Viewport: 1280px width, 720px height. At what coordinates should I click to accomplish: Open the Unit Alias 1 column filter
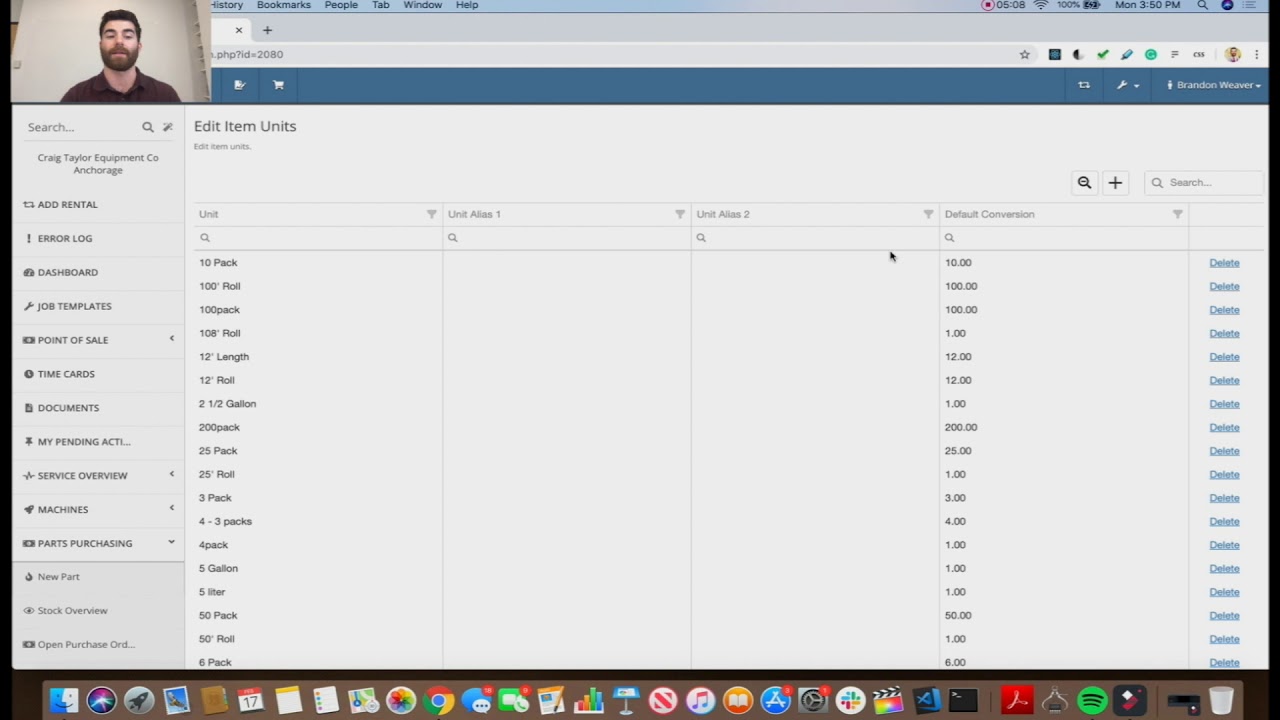tap(680, 214)
